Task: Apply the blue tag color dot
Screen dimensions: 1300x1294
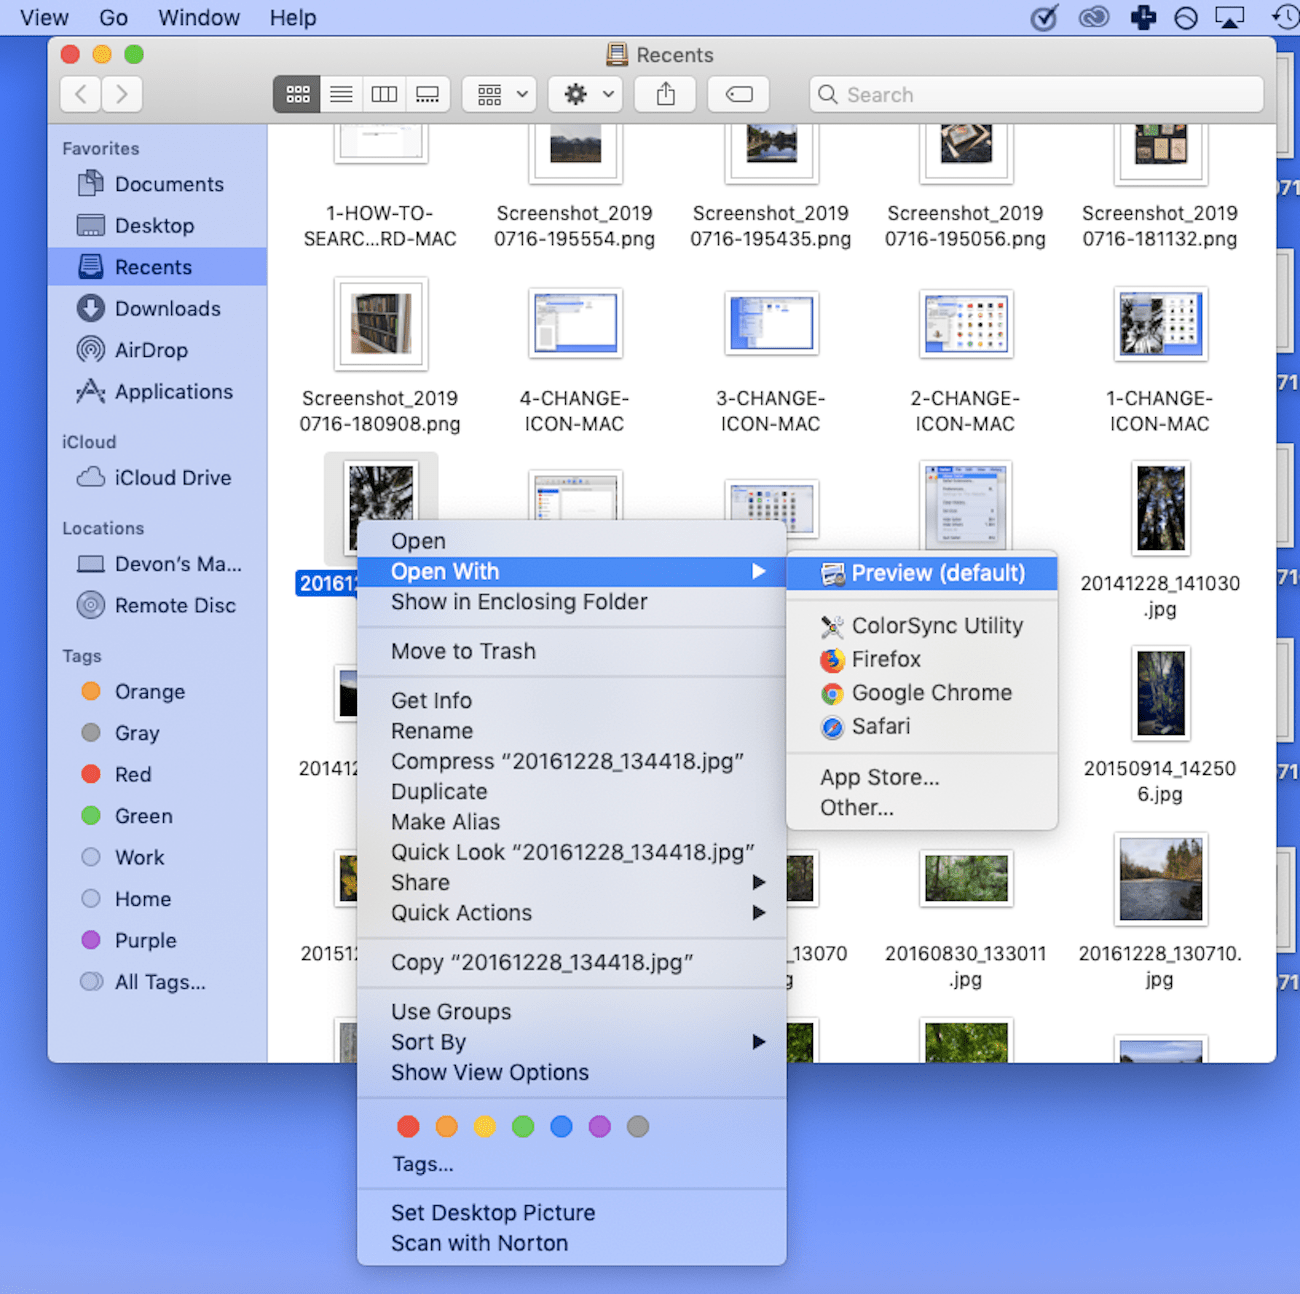Action: 561,1127
